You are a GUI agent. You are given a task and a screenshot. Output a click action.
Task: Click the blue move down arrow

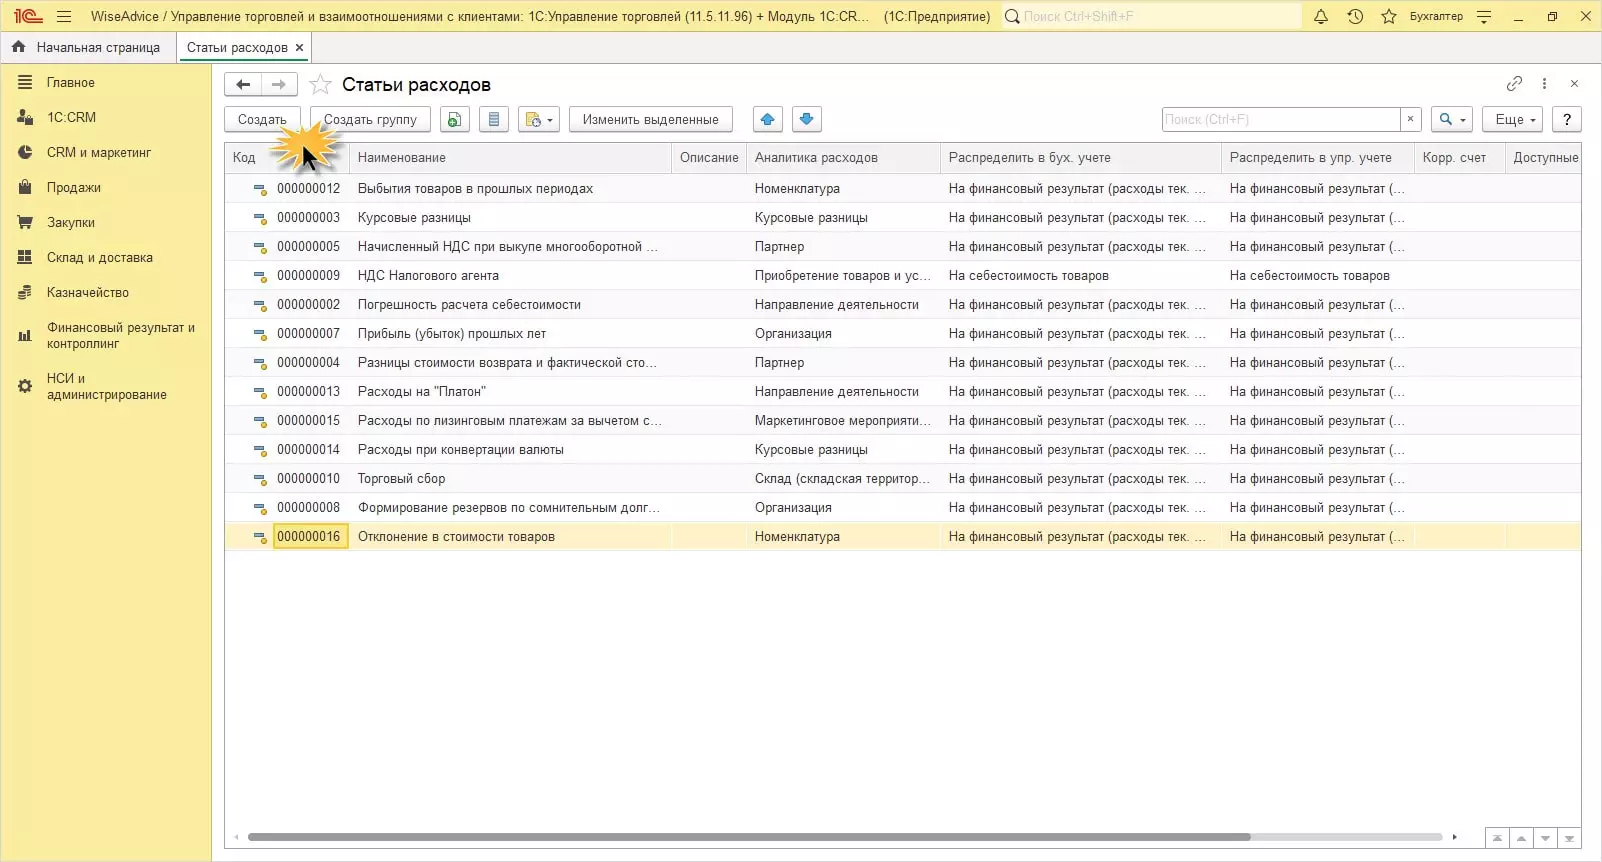(x=806, y=120)
